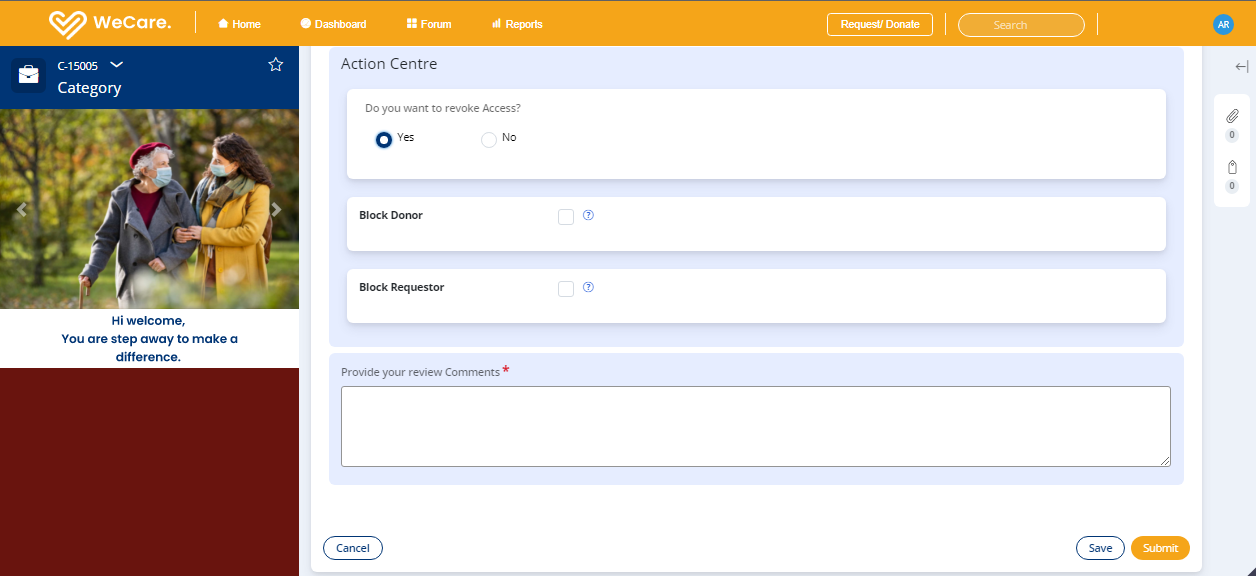Mark case with the star favorite icon
The height and width of the screenshot is (576, 1256).
pos(276,65)
